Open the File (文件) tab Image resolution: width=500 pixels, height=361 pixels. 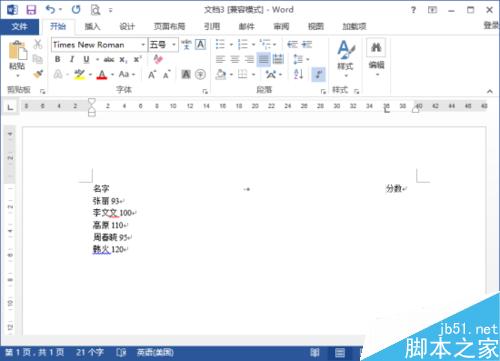coord(19,26)
